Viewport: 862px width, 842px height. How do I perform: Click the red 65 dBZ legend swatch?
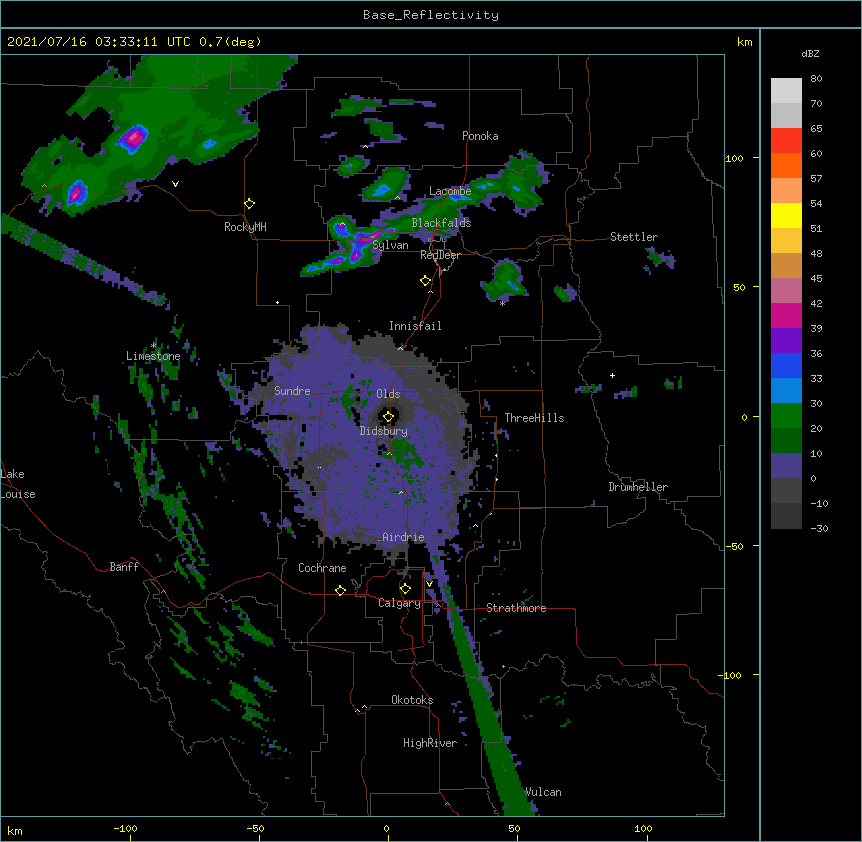pos(786,141)
